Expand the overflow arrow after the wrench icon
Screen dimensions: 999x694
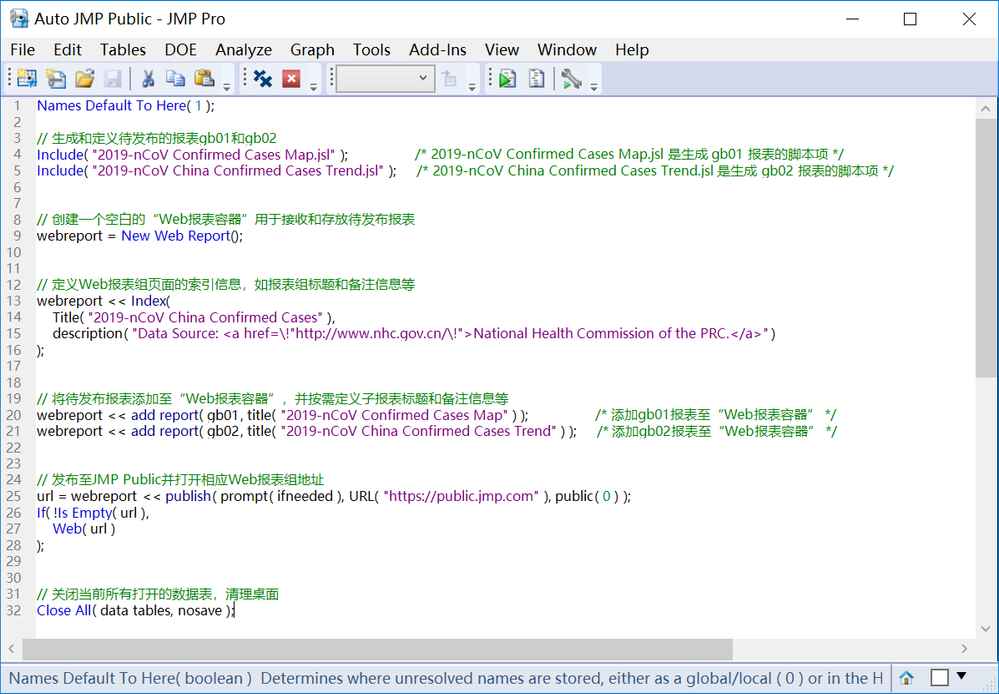click(x=593, y=86)
